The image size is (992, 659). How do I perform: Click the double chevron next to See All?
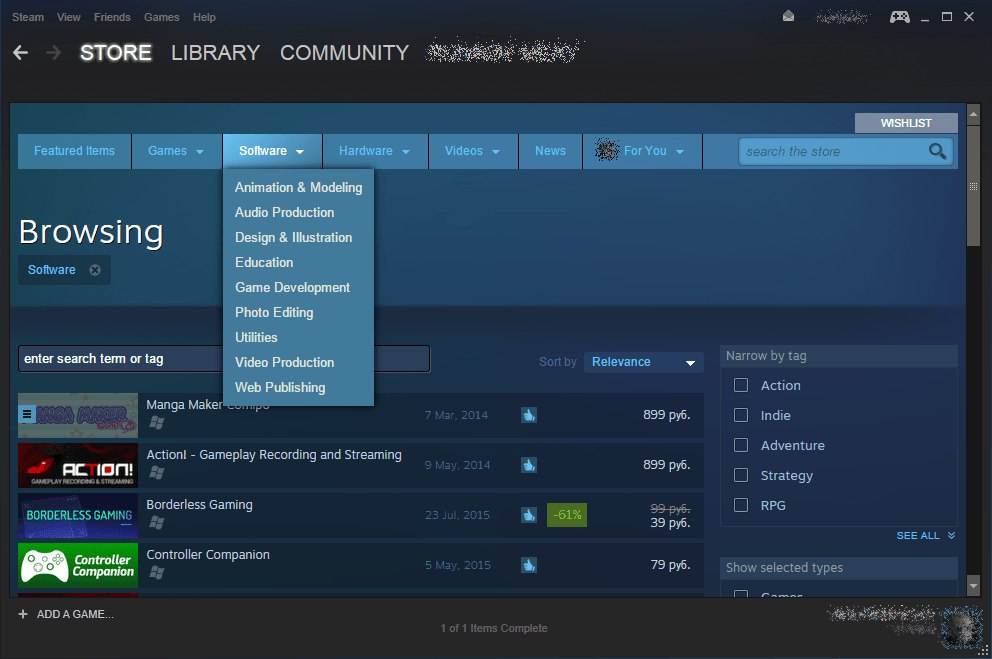(952, 536)
